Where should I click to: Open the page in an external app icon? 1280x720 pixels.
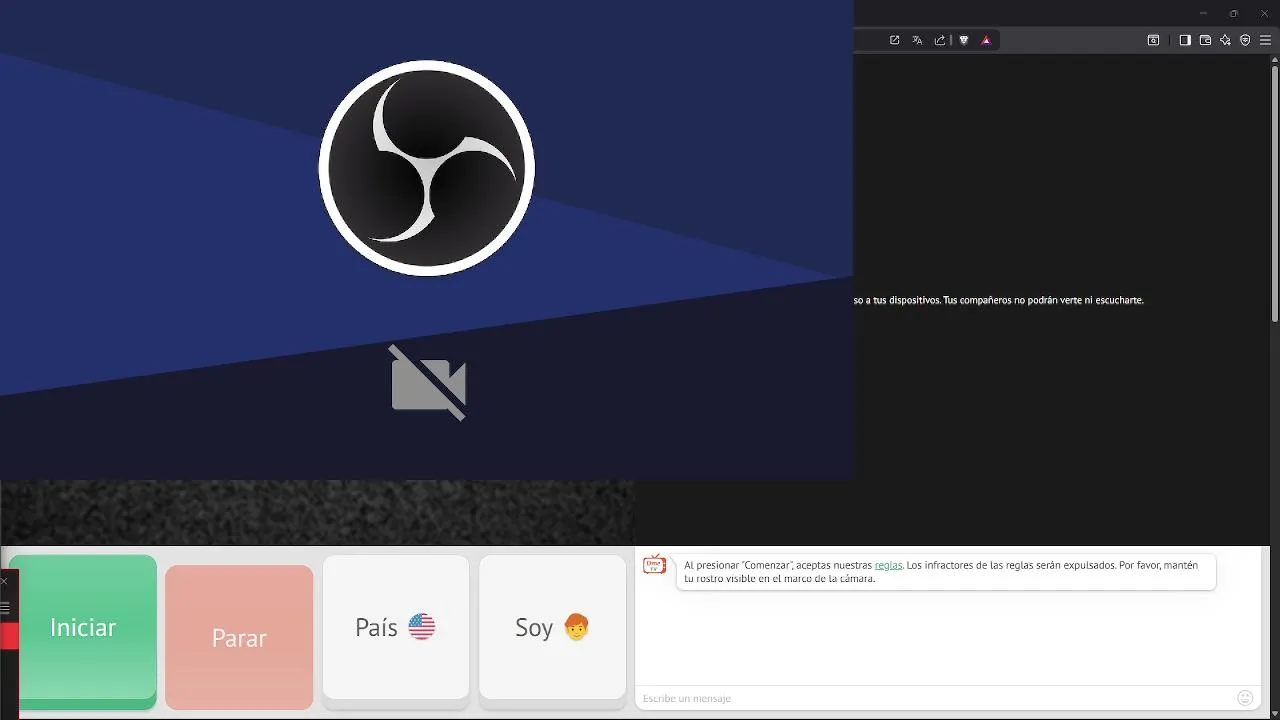(x=895, y=40)
